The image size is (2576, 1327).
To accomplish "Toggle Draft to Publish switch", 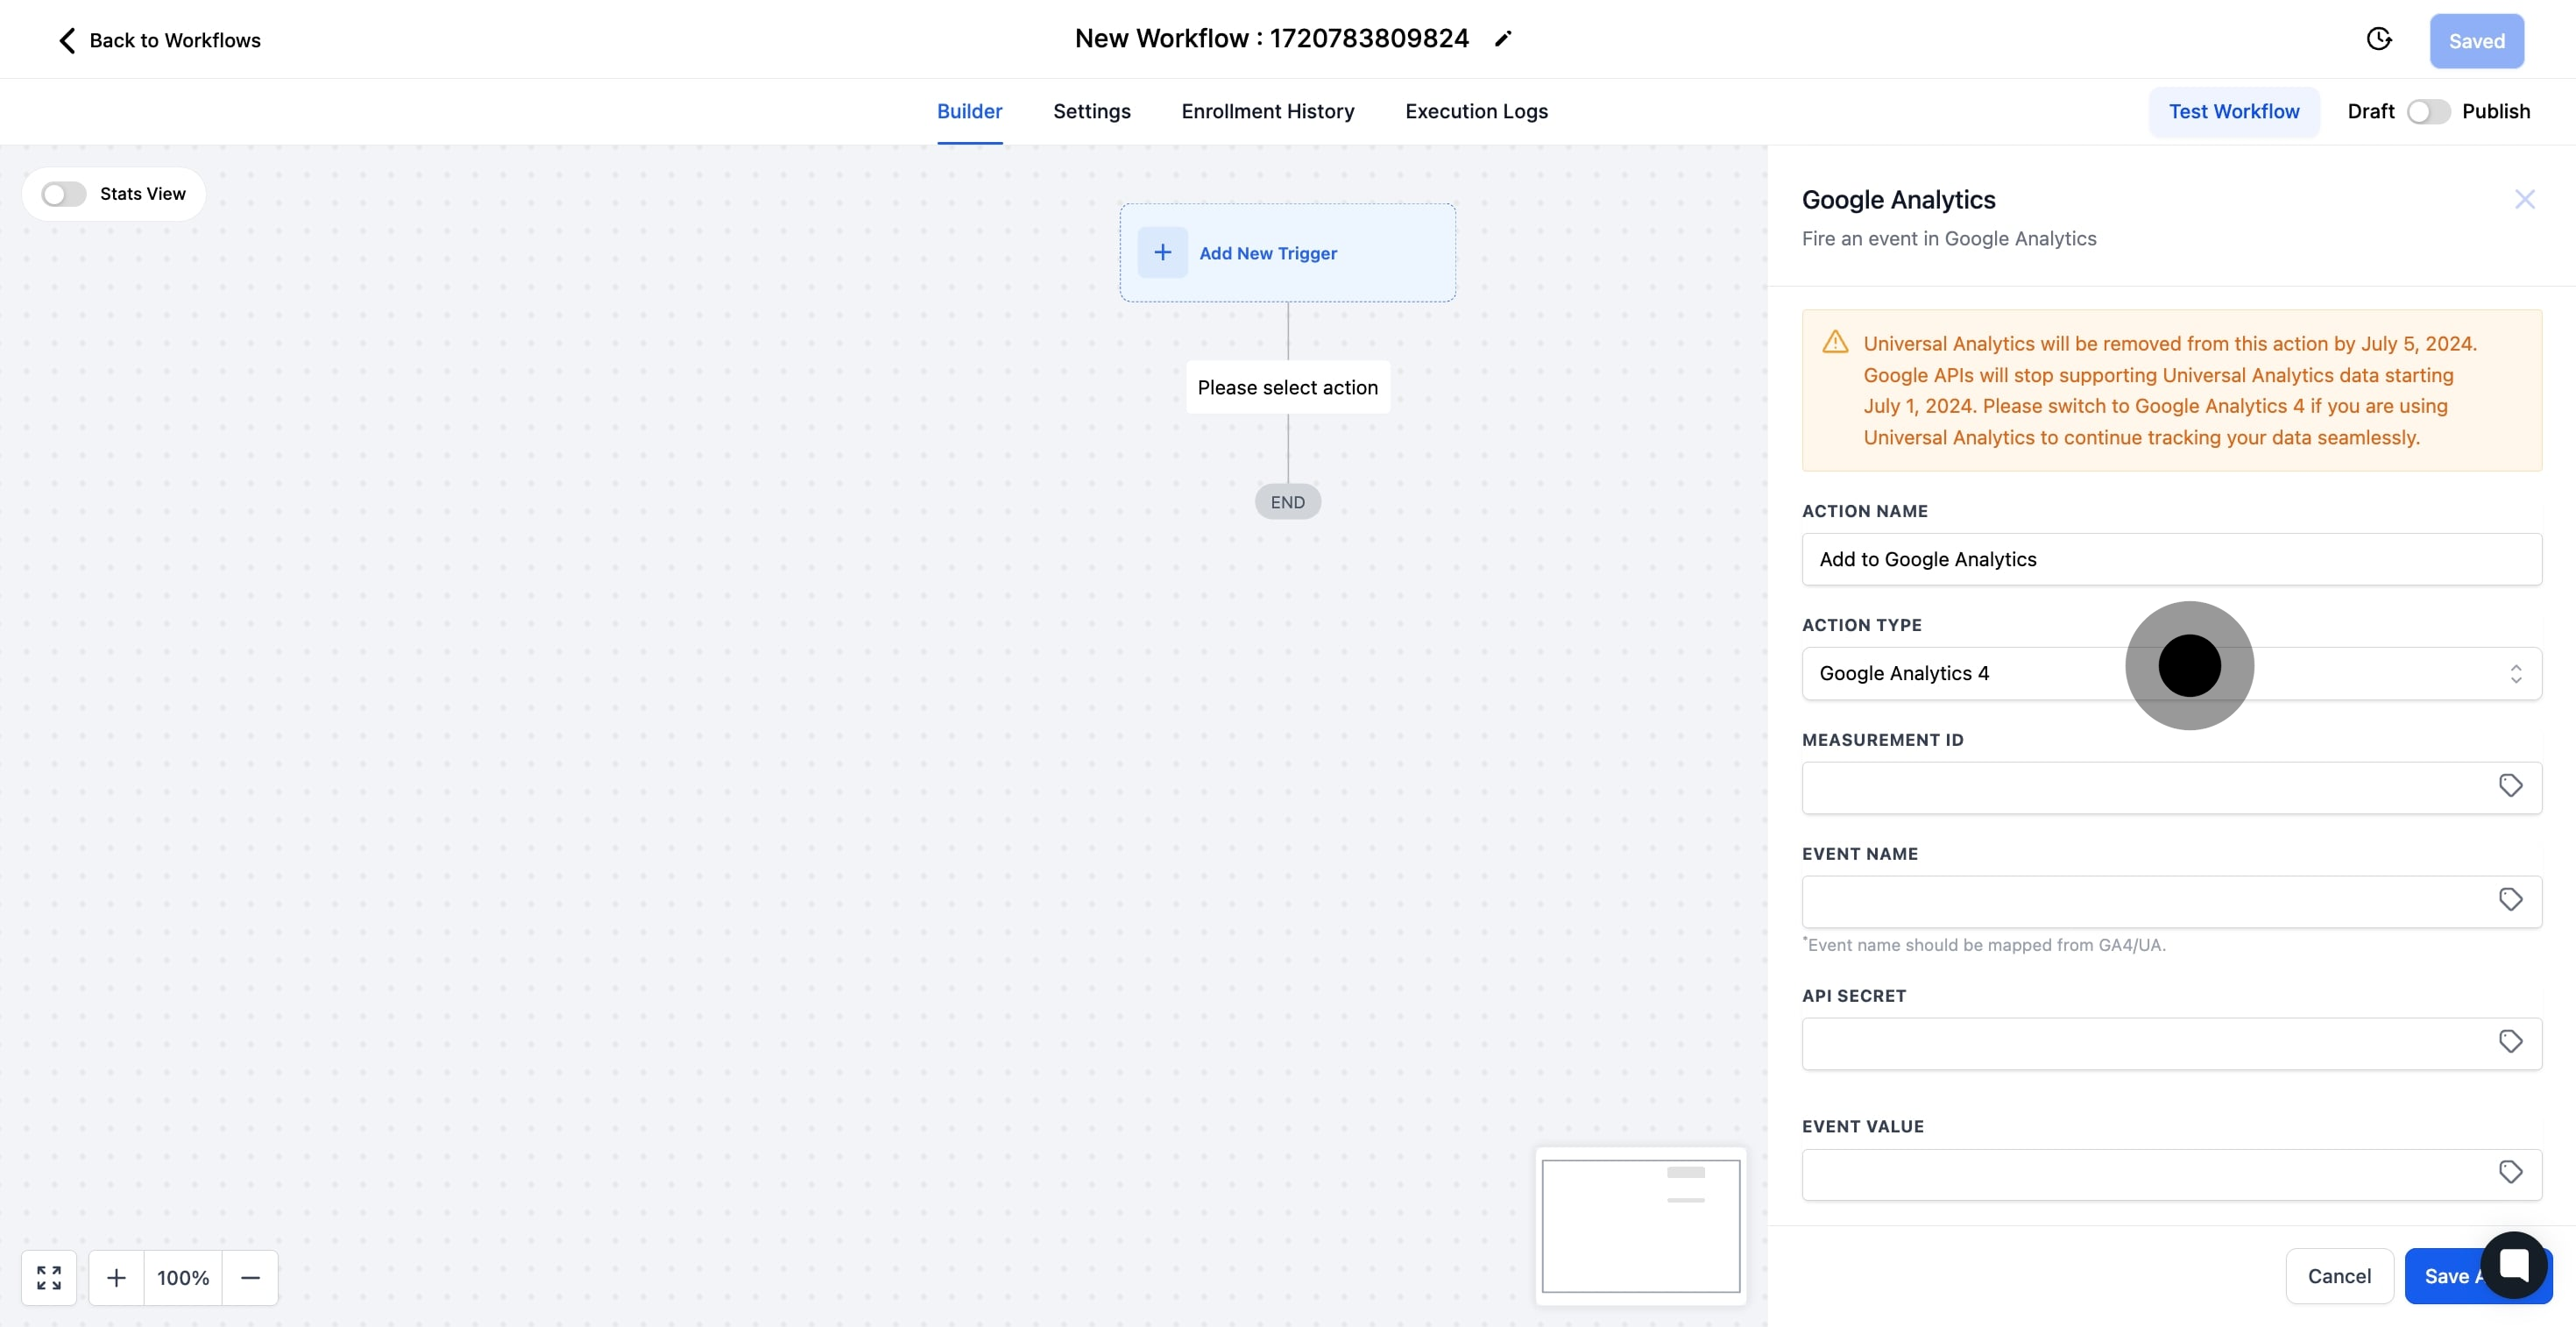I will tap(2428, 111).
